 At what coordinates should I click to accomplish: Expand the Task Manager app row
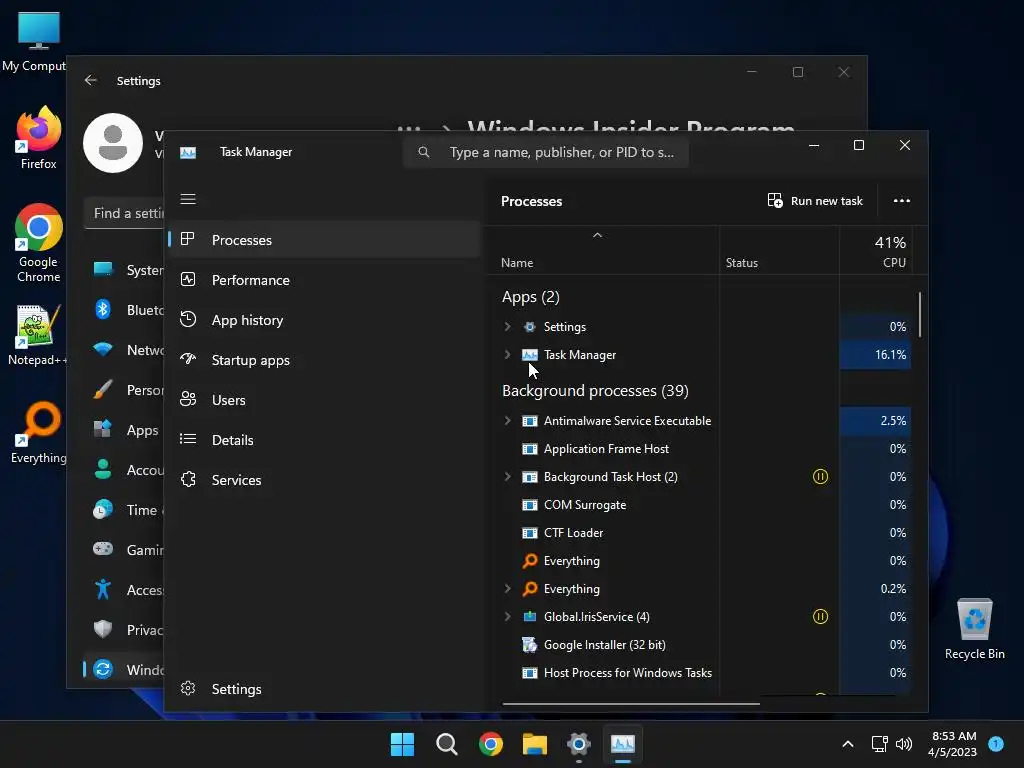pos(507,355)
